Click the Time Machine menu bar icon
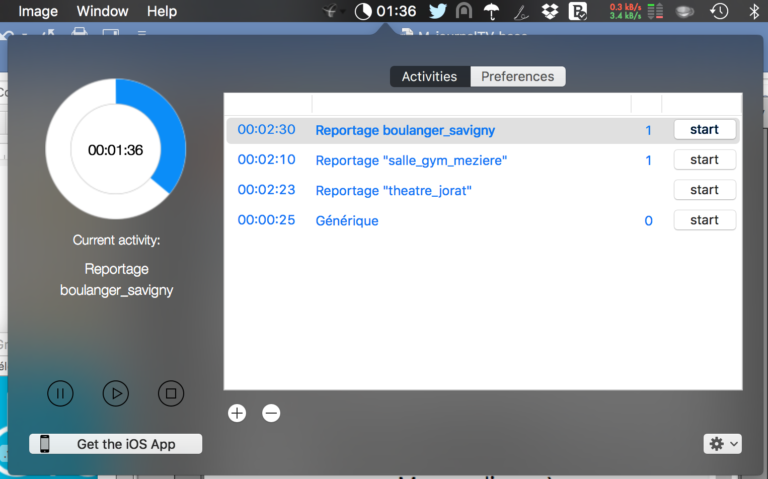This screenshot has width=768, height=479. (x=719, y=12)
